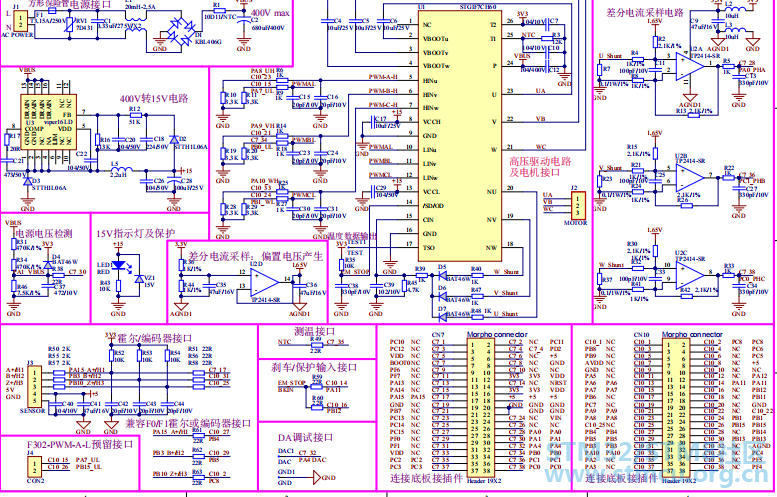Select the D7 BAT46W diode symbol
Viewport: 777px width, 497px height.
(443, 317)
